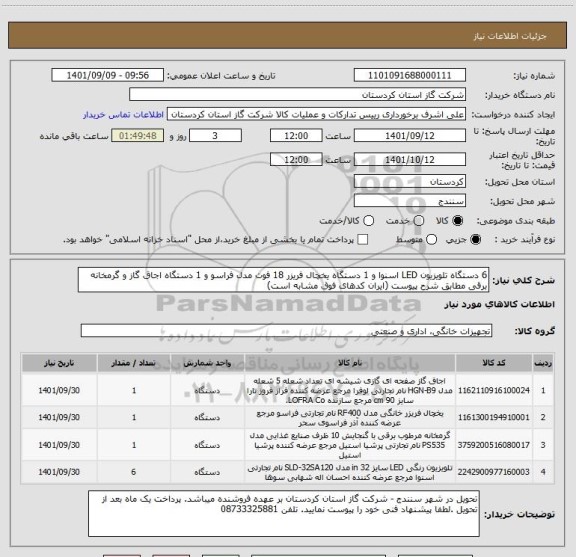The width and height of the screenshot is (576, 557).
Task: Click quantity 6 in the television row
Action: point(134,472)
